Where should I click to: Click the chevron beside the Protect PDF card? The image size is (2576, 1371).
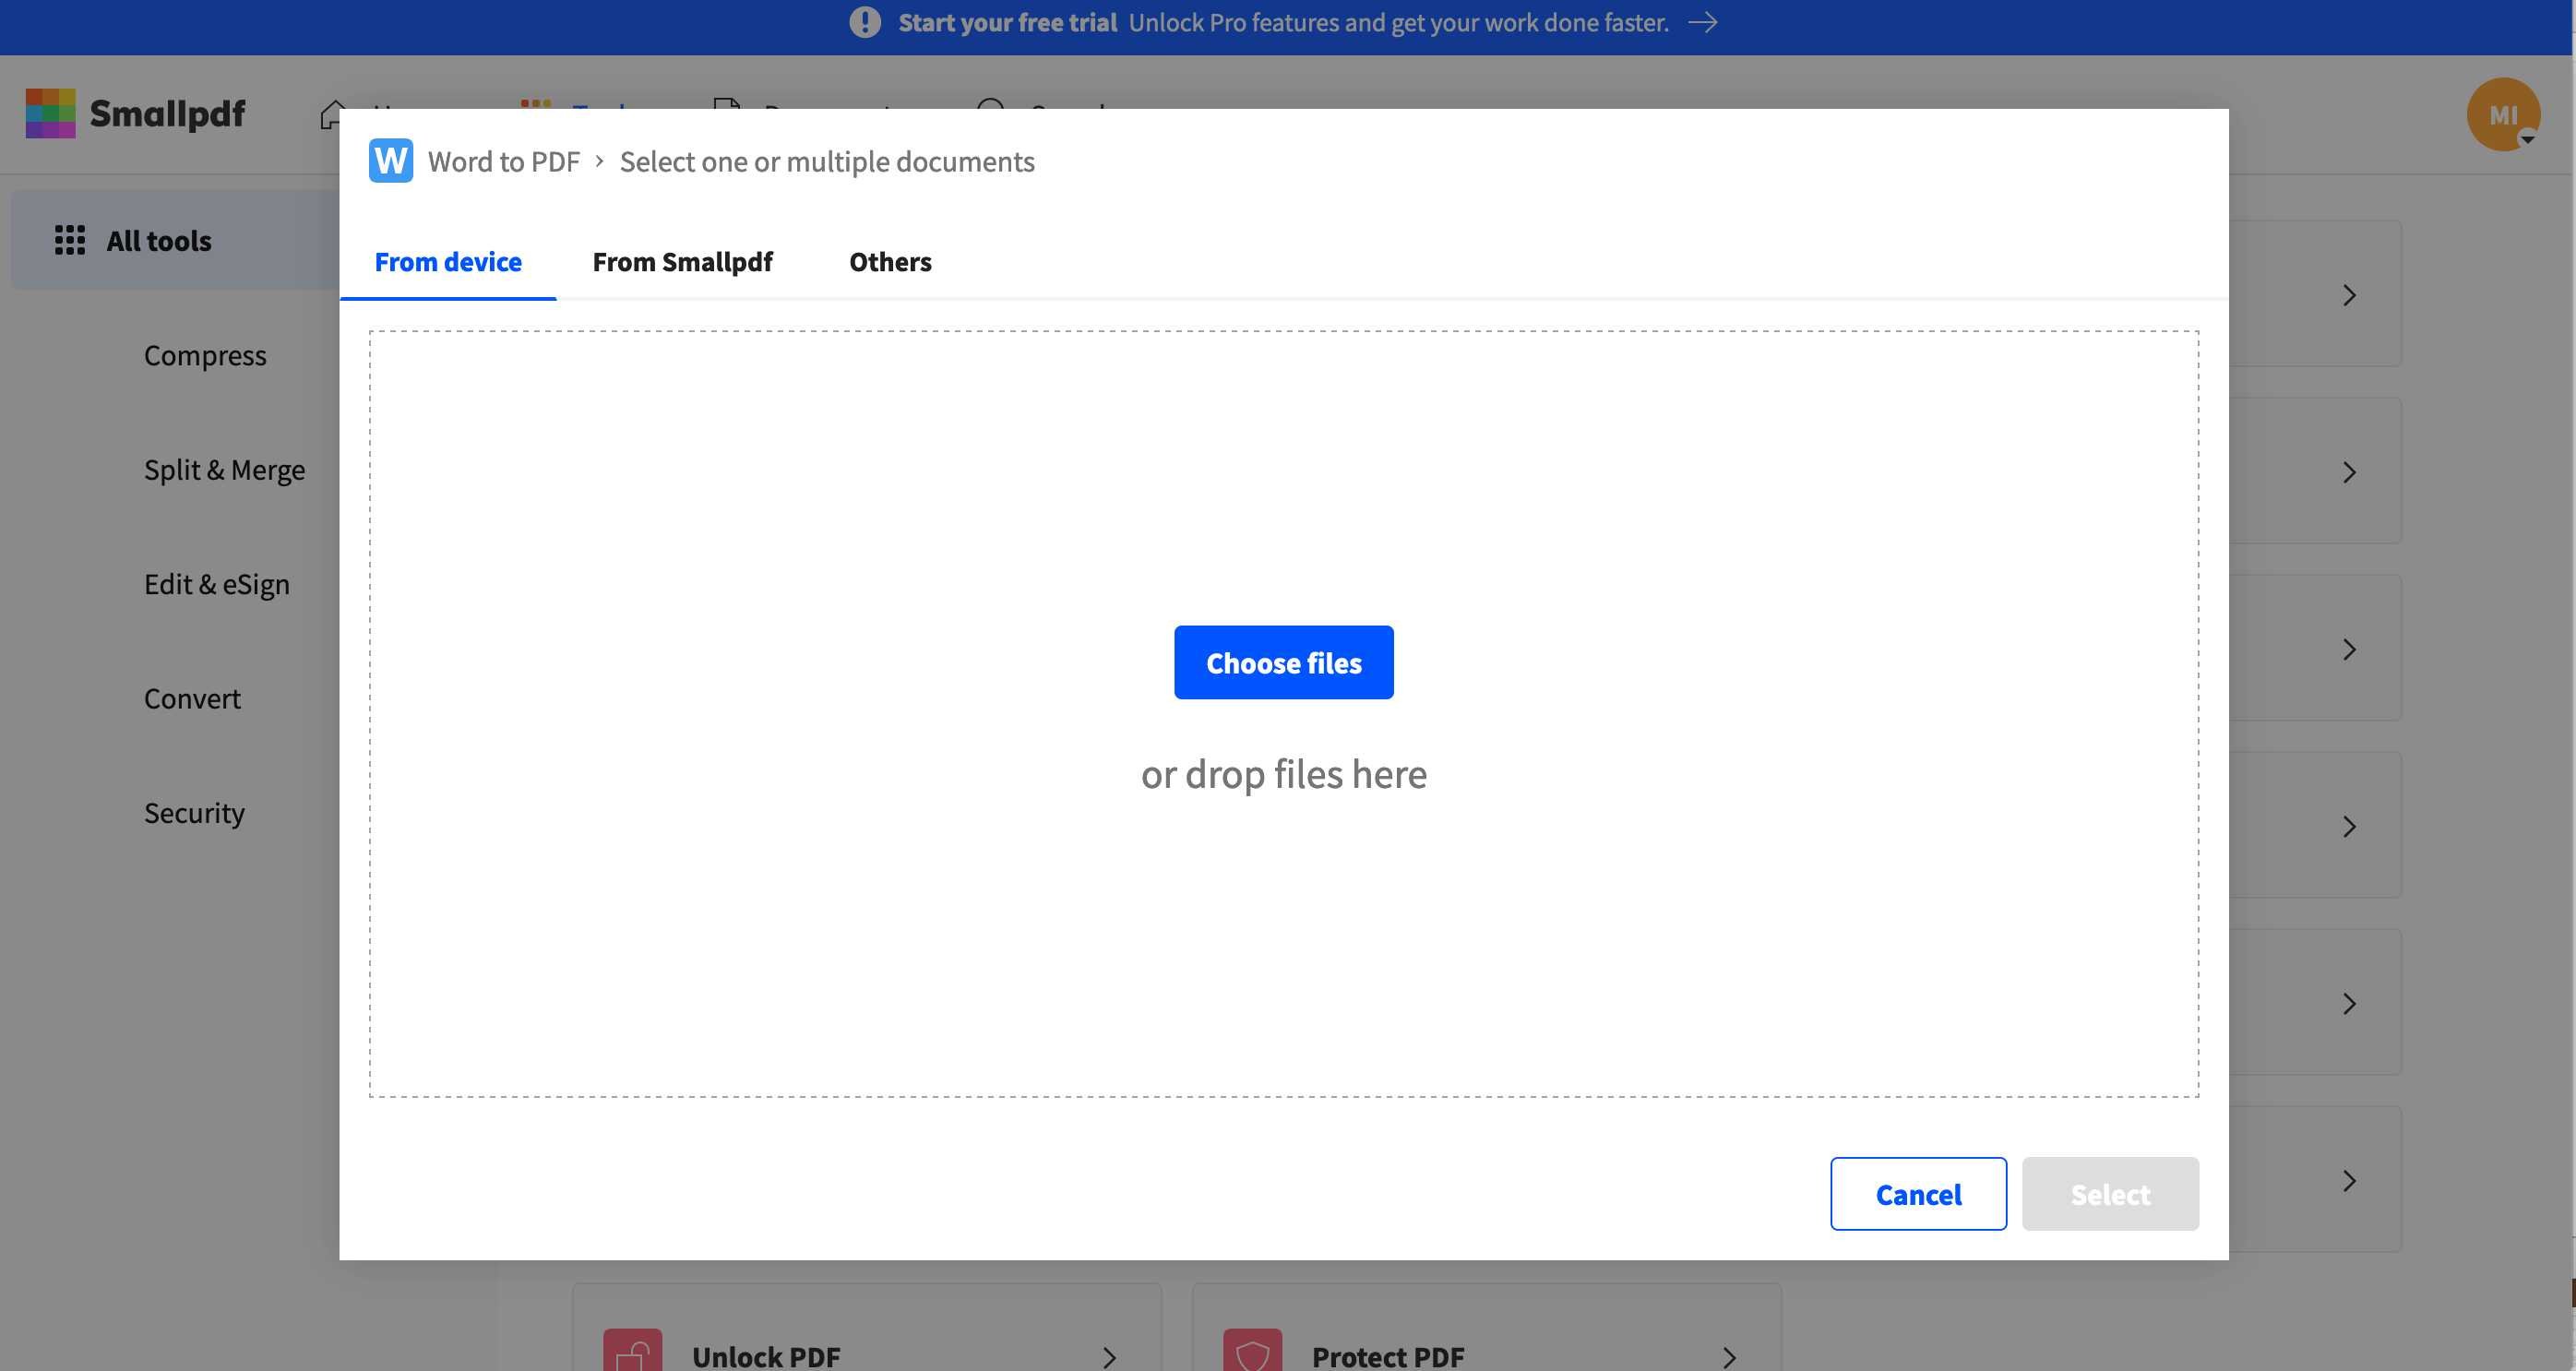(x=1729, y=1357)
